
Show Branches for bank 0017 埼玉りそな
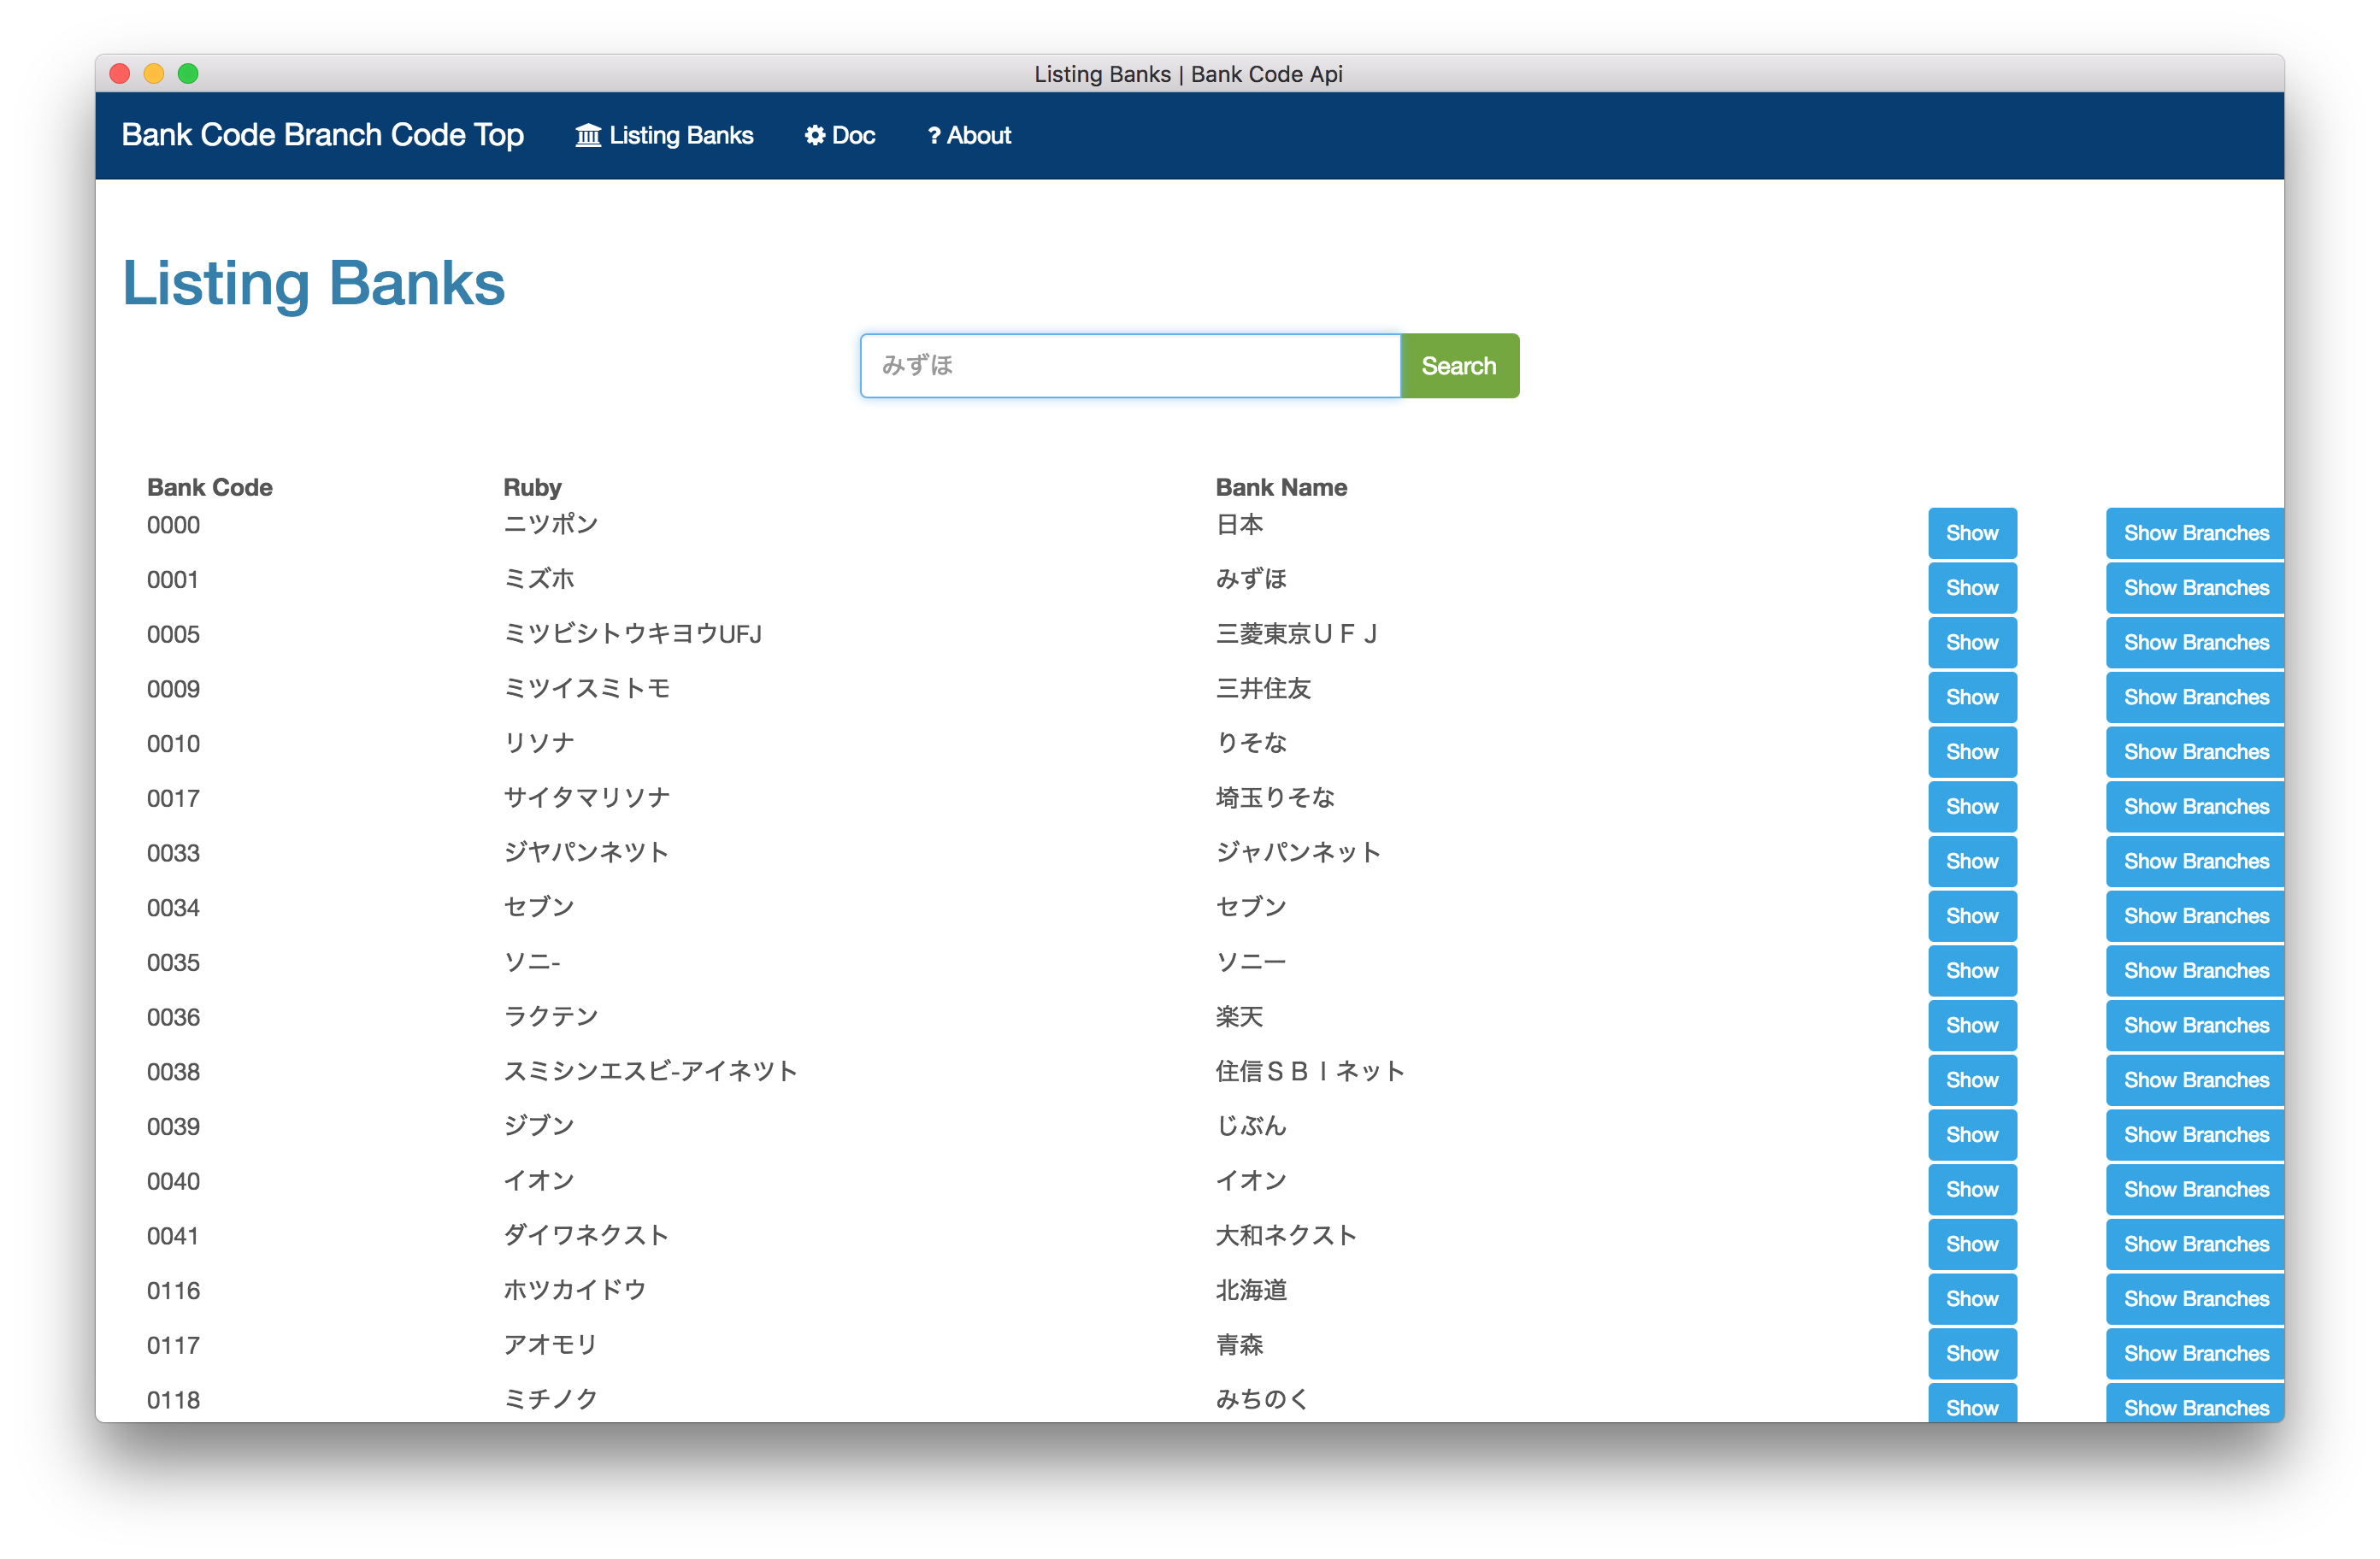(2195, 806)
